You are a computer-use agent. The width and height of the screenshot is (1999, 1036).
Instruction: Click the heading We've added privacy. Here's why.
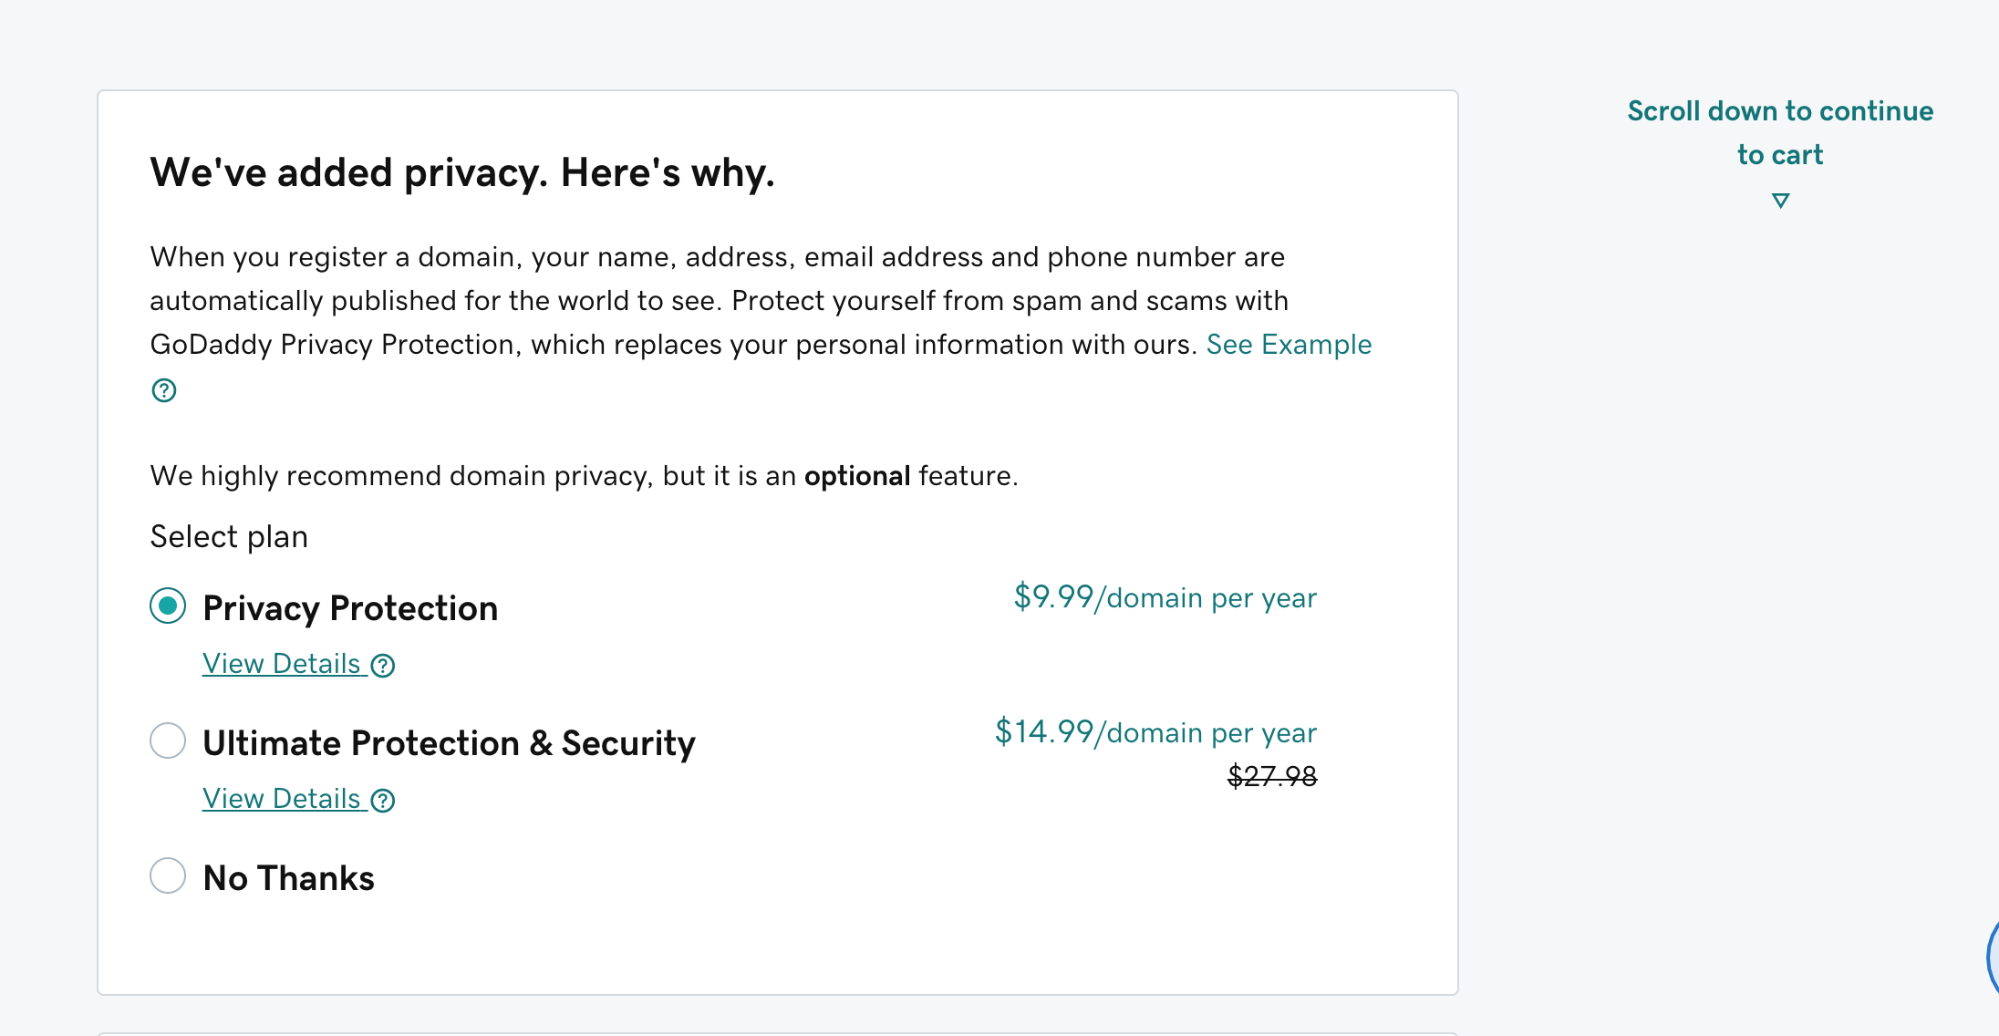point(462,172)
